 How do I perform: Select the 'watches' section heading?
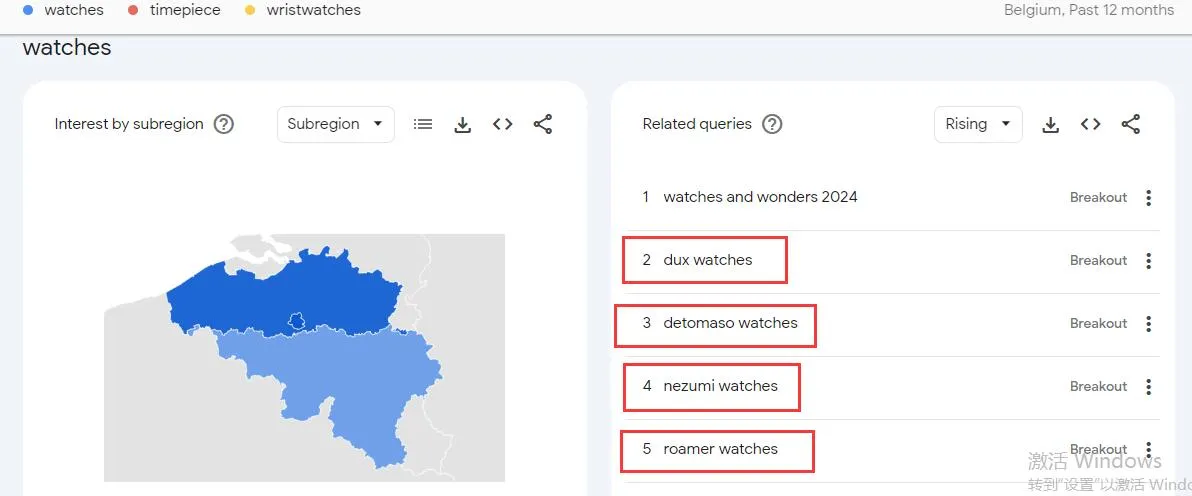pyautogui.click(x=67, y=48)
